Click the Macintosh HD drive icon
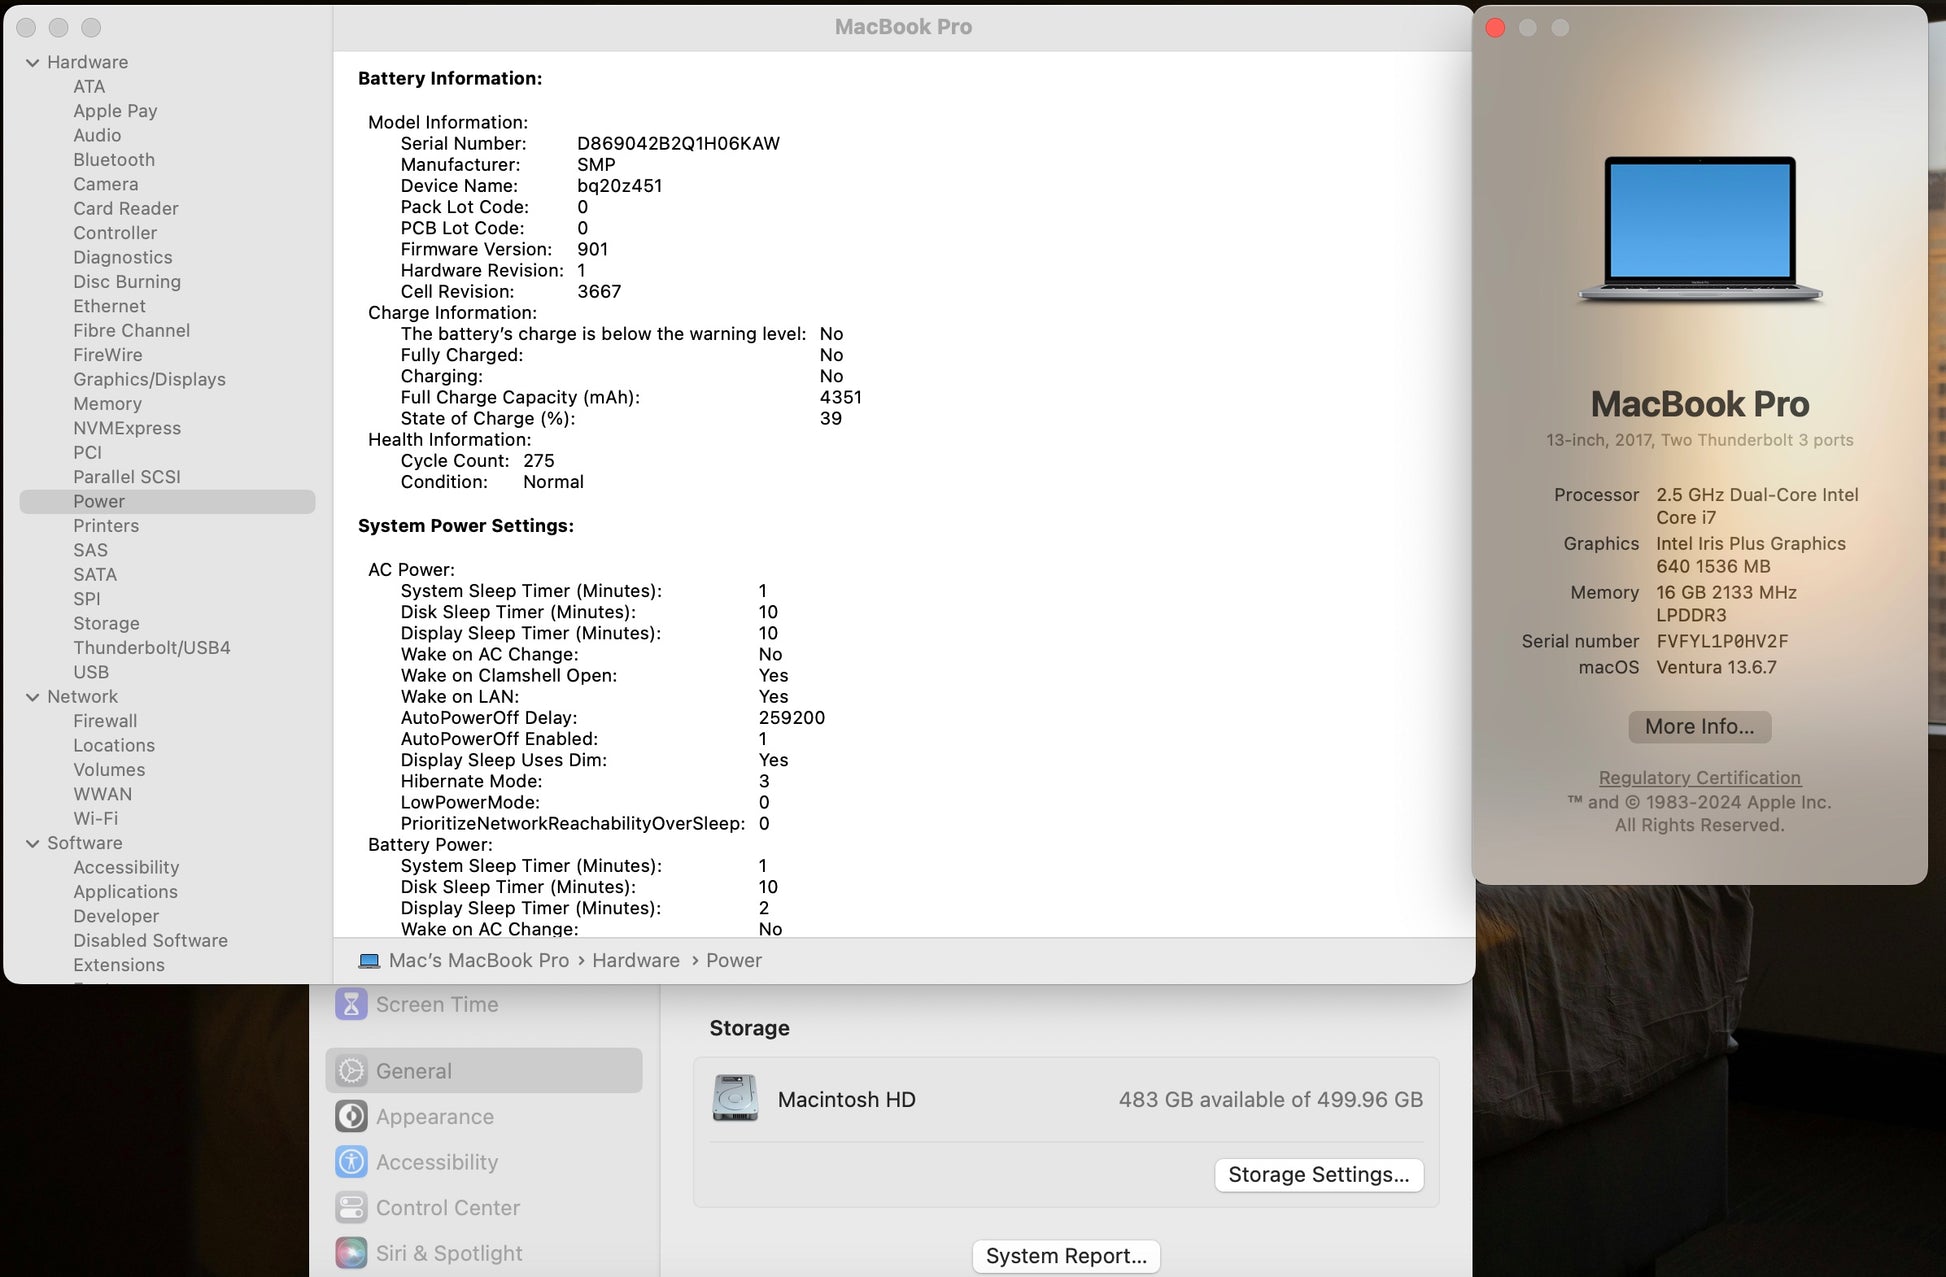The image size is (1946, 1277). [x=735, y=1098]
